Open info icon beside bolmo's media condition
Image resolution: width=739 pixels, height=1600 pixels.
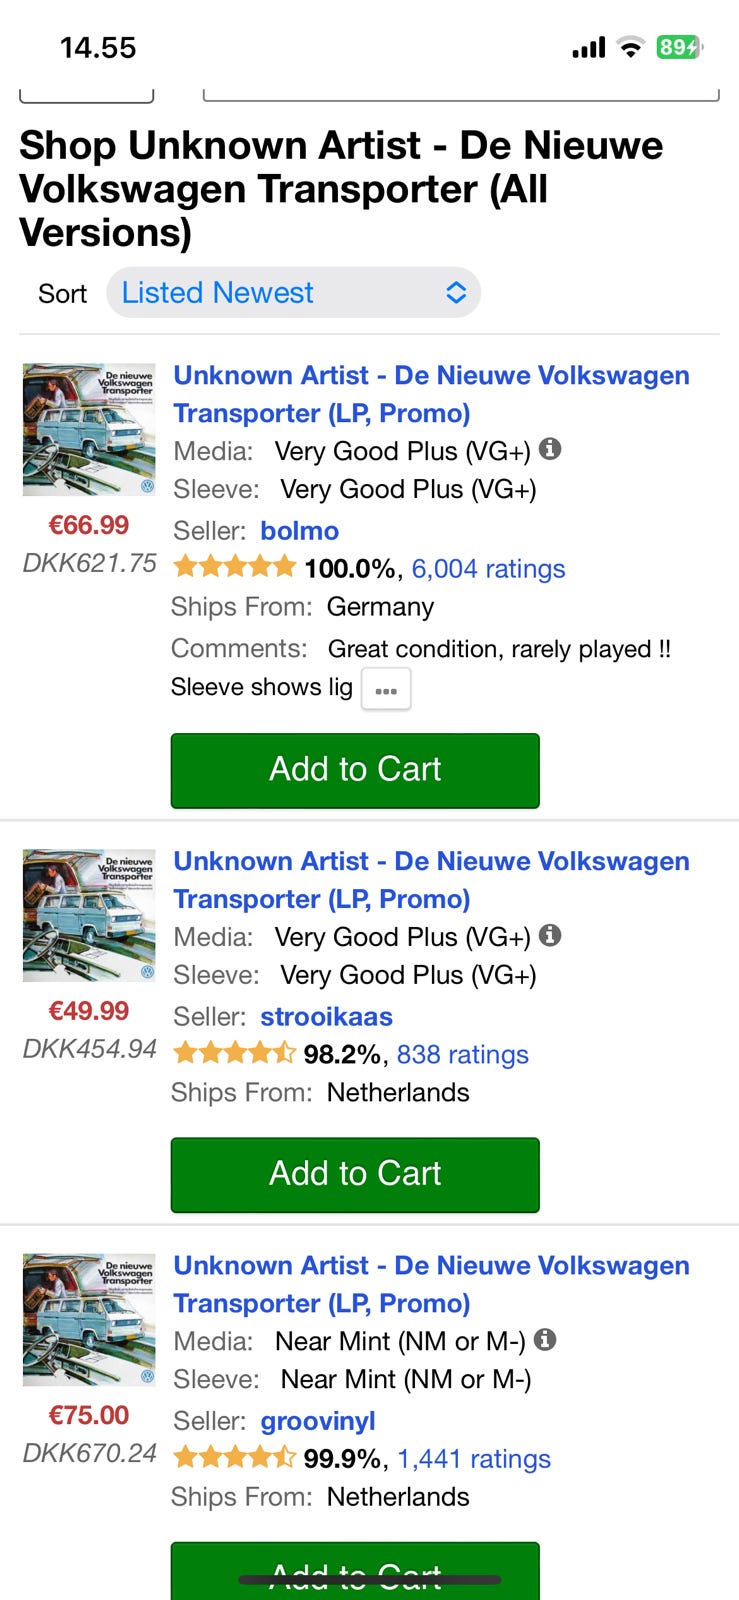pyautogui.click(x=550, y=449)
